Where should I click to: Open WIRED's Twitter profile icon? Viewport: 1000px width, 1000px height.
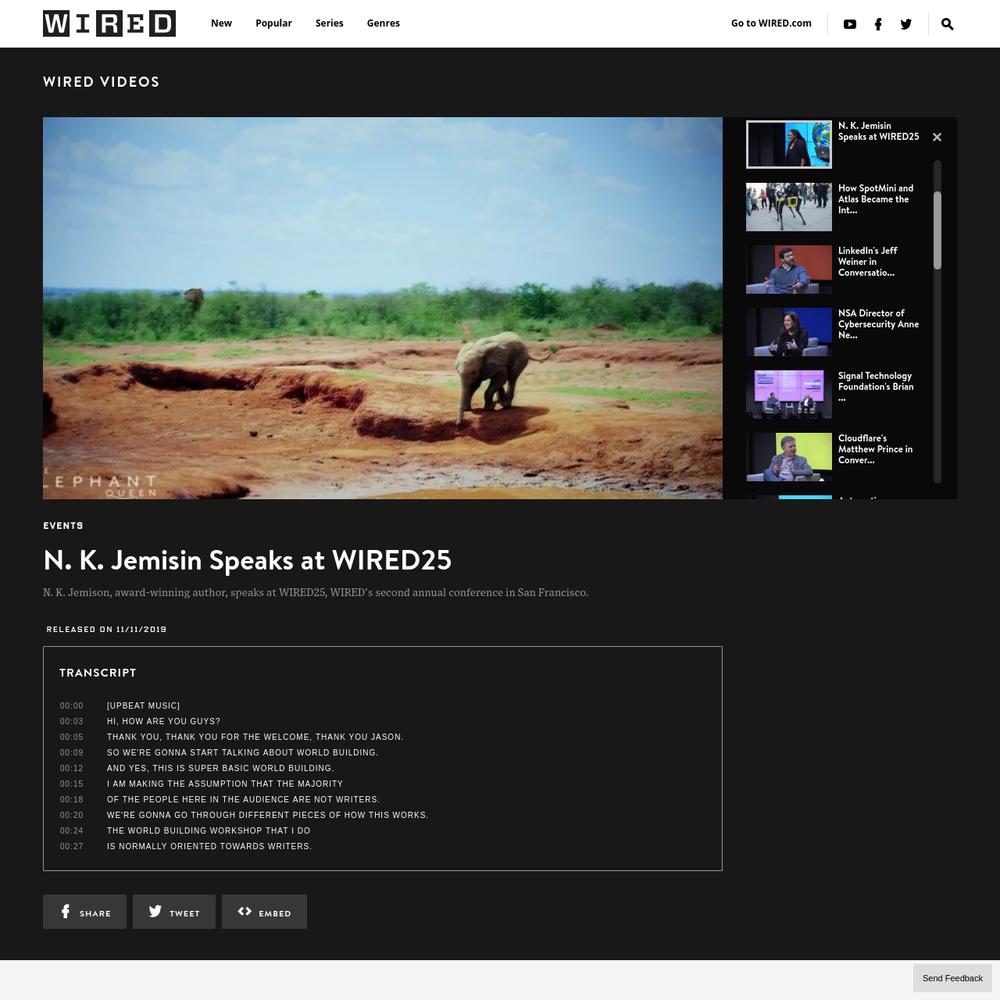coord(906,24)
